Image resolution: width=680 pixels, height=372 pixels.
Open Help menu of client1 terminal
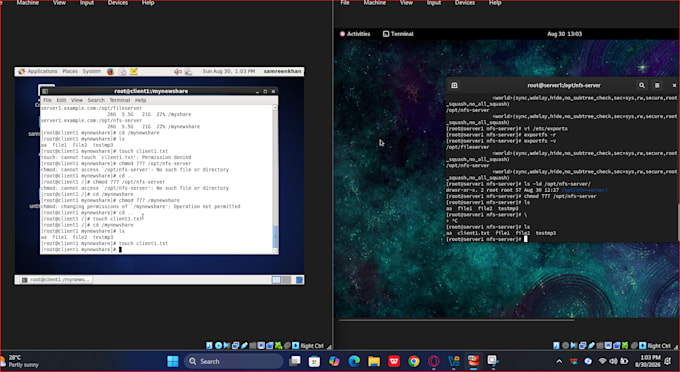click(140, 100)
